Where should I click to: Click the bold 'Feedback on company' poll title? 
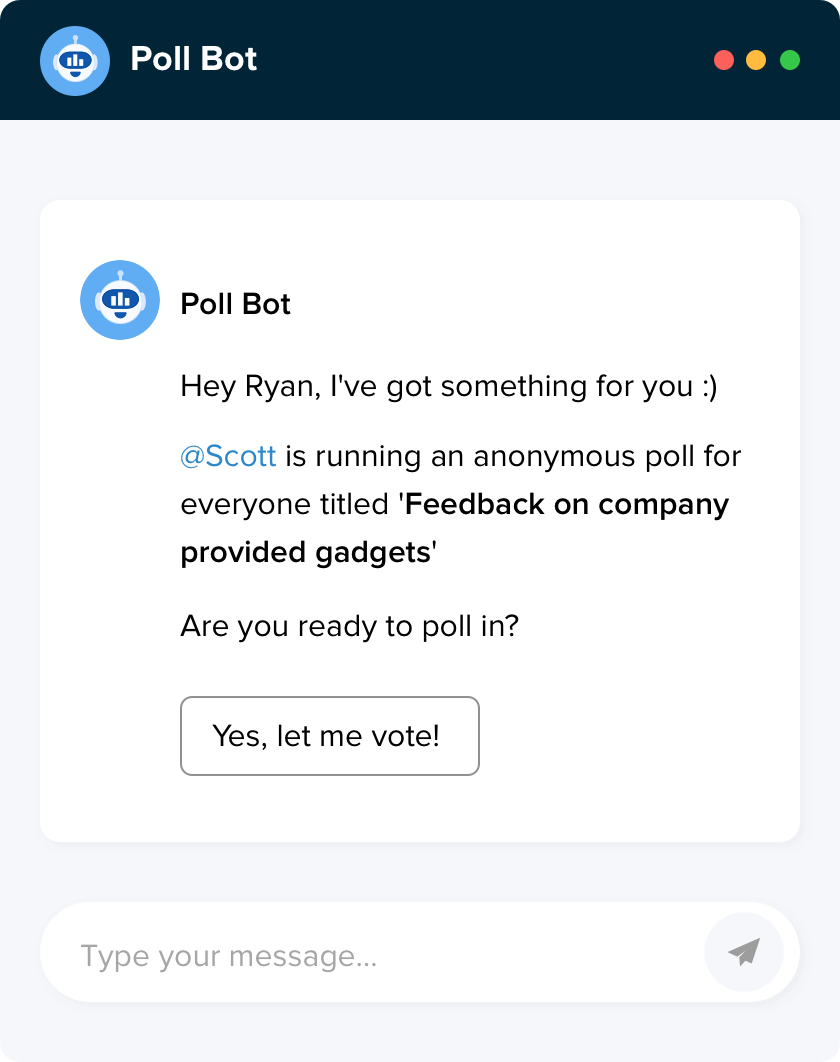click(566, 504)
